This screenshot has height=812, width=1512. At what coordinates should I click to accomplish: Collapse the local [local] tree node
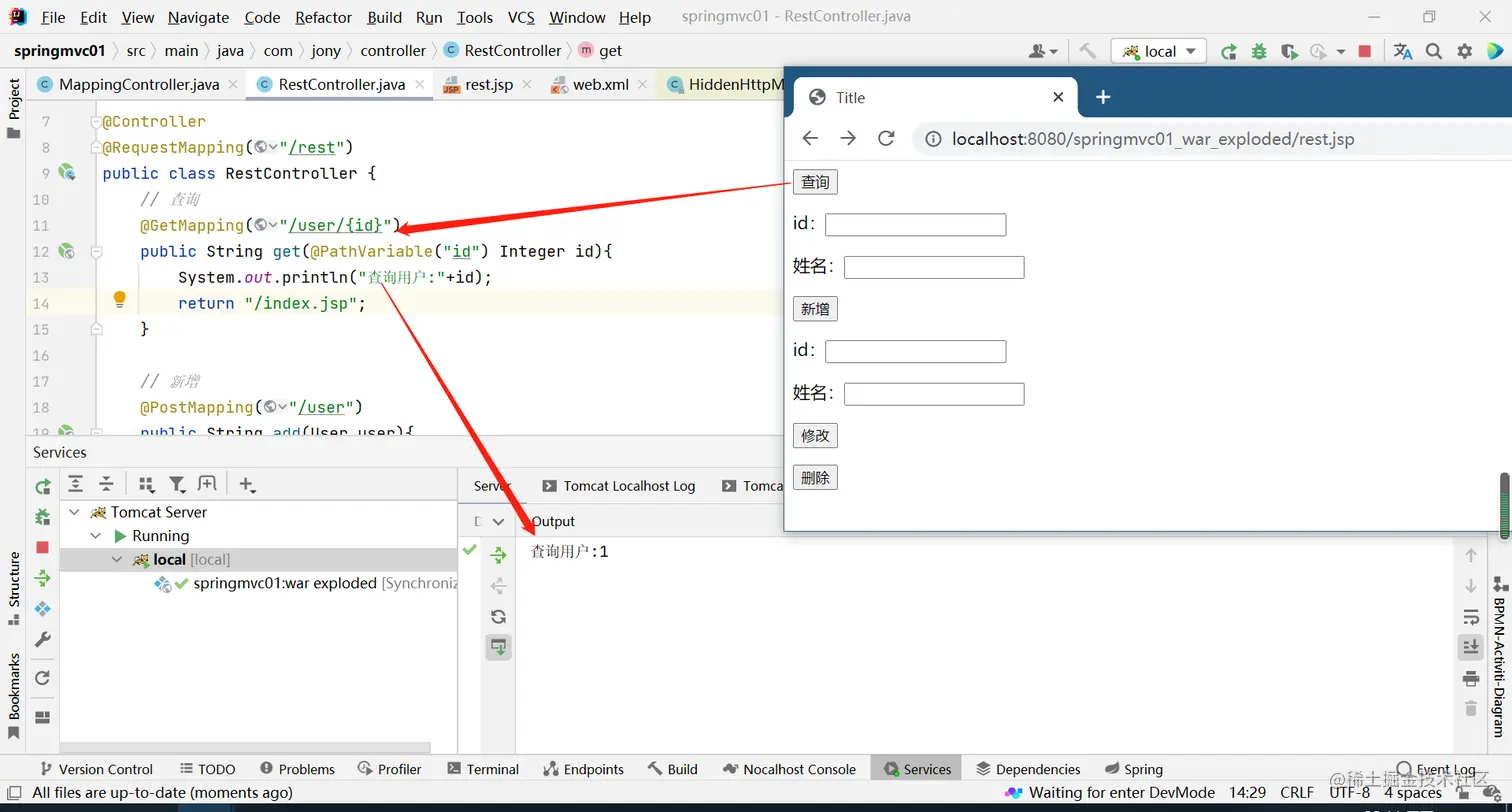pos(118,560)
